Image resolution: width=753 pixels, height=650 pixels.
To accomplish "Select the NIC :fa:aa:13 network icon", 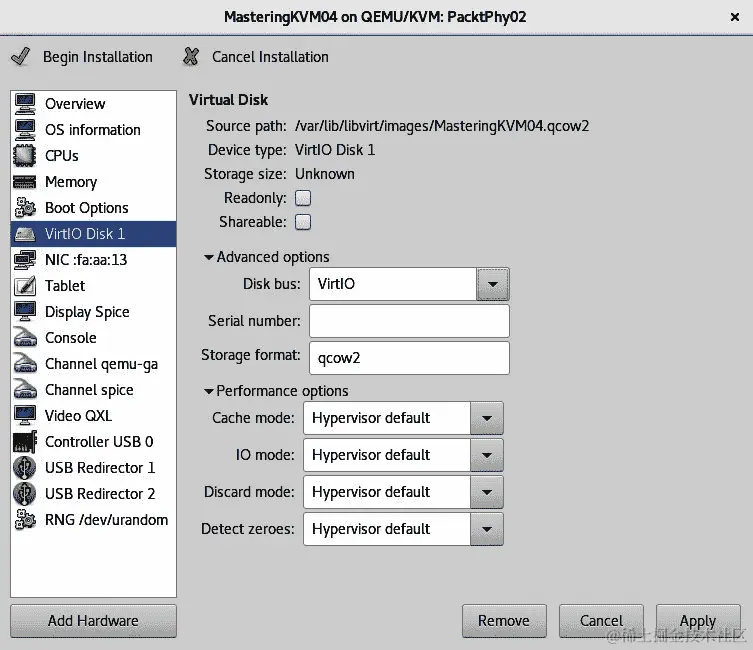I will point(25,260).
